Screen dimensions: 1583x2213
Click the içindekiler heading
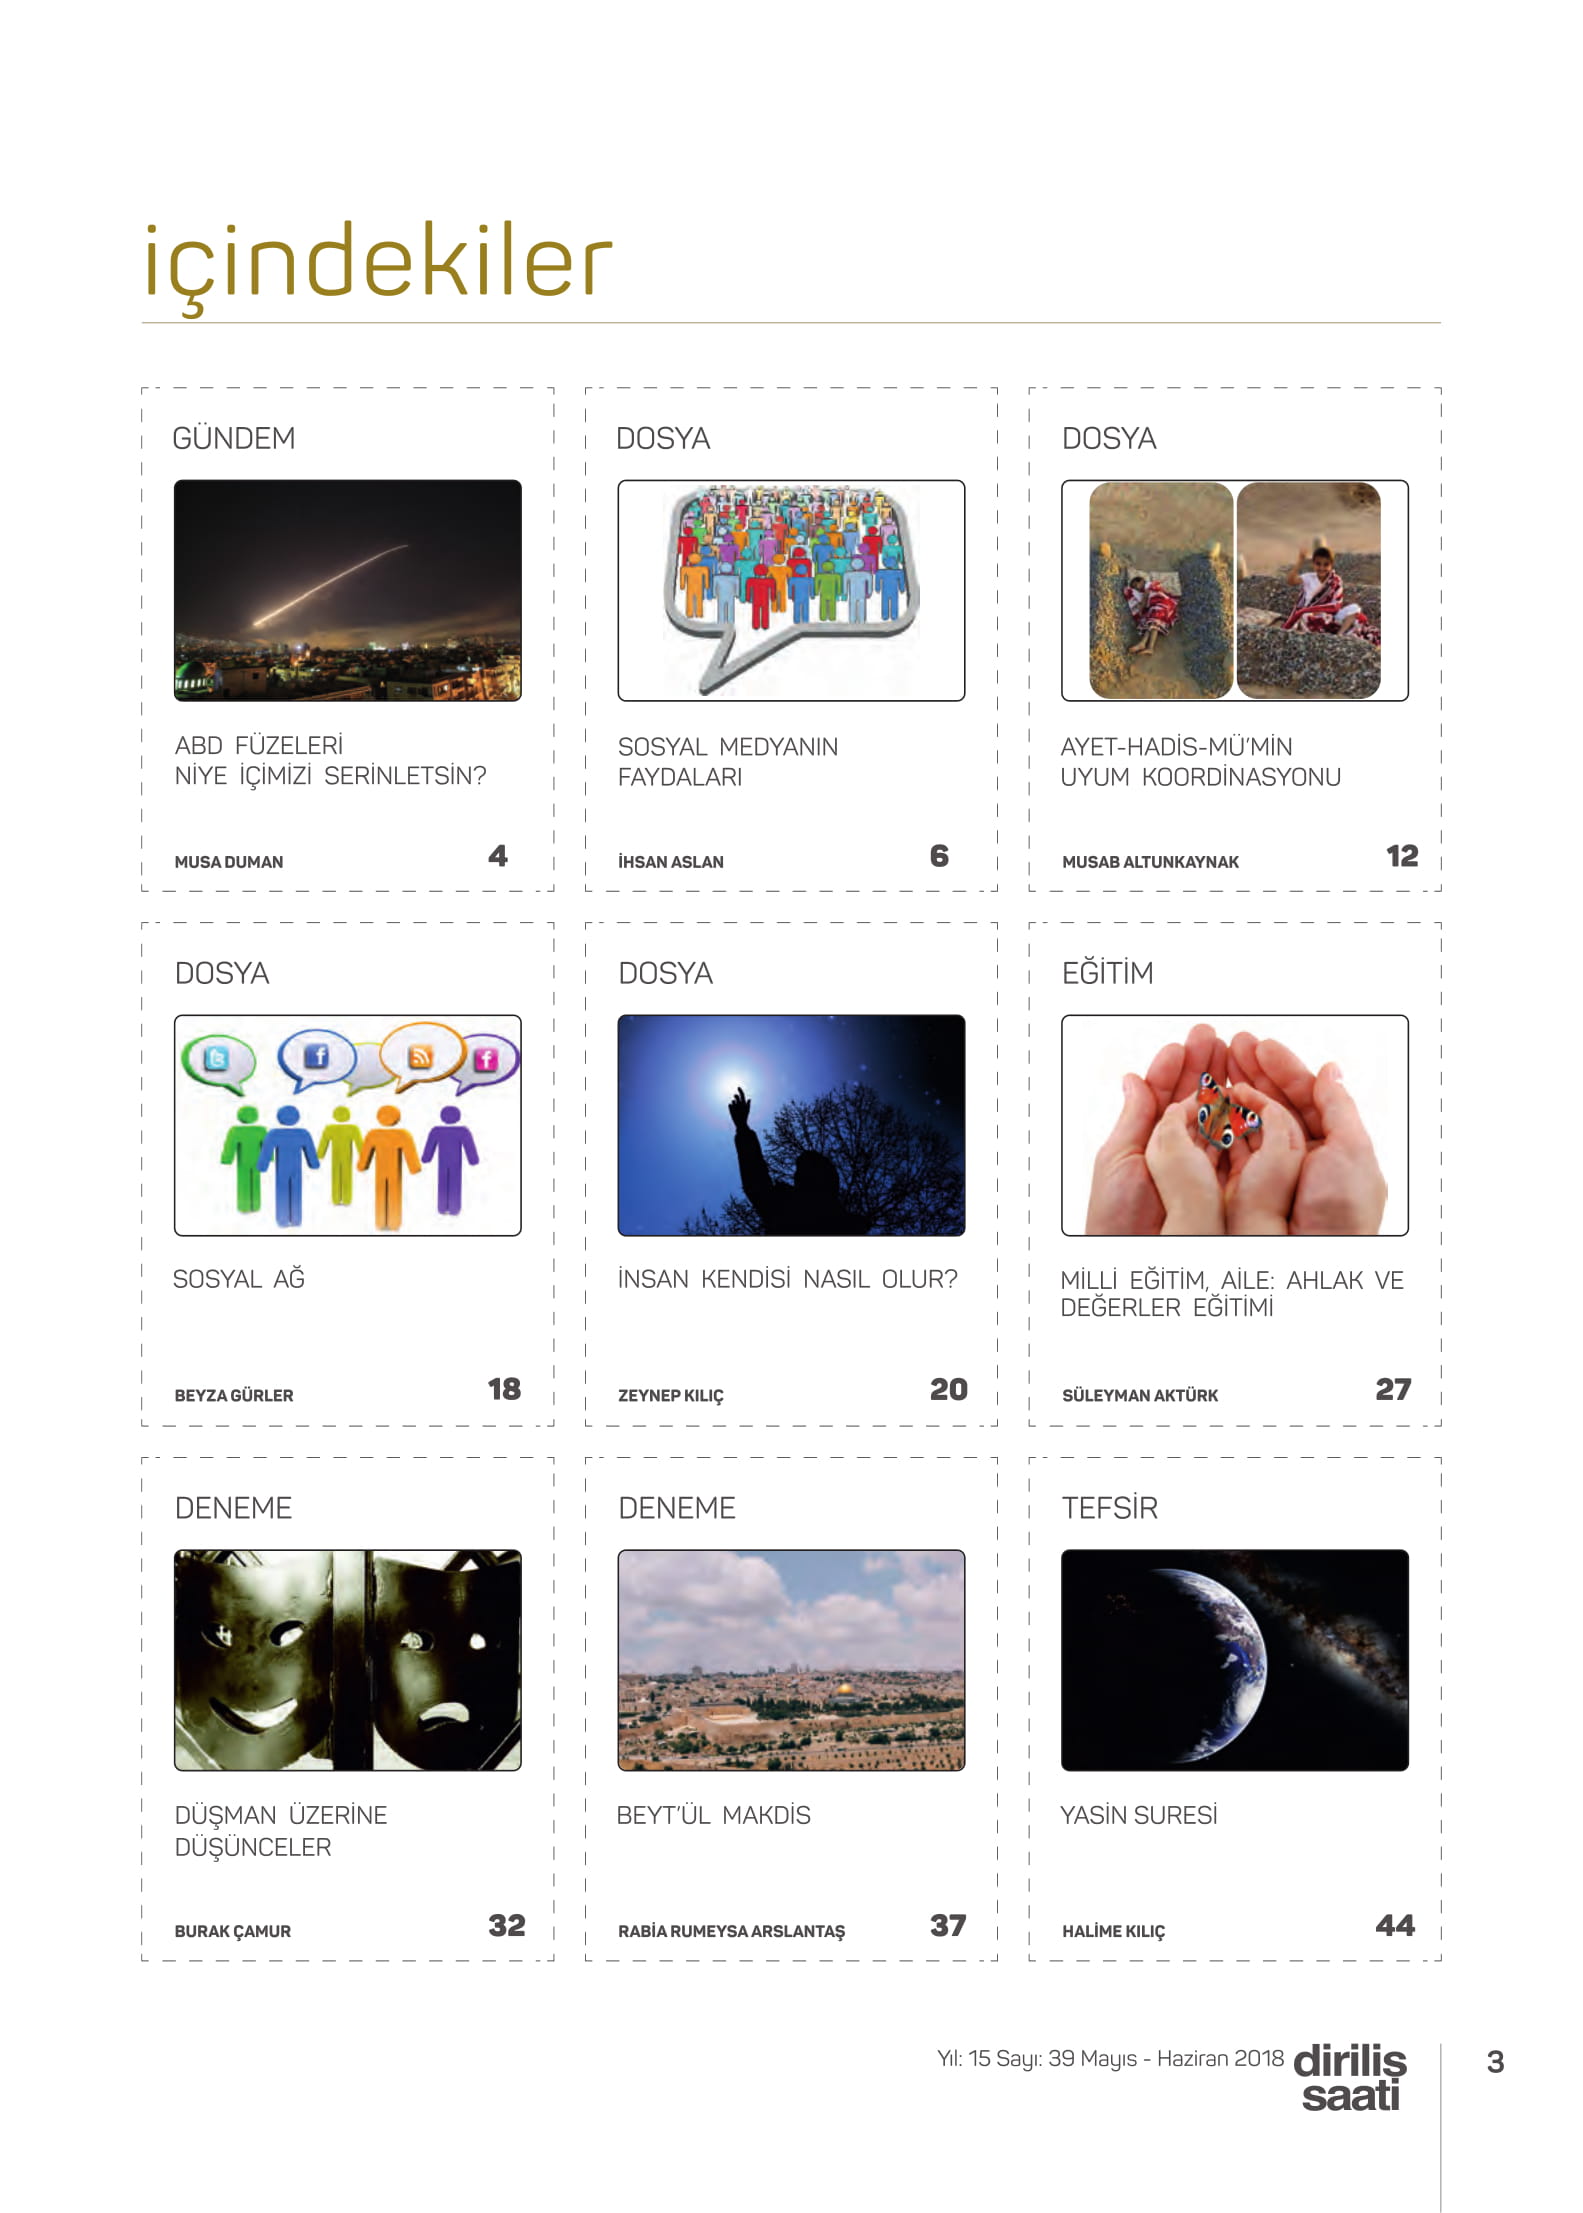(x=377, y=262)
